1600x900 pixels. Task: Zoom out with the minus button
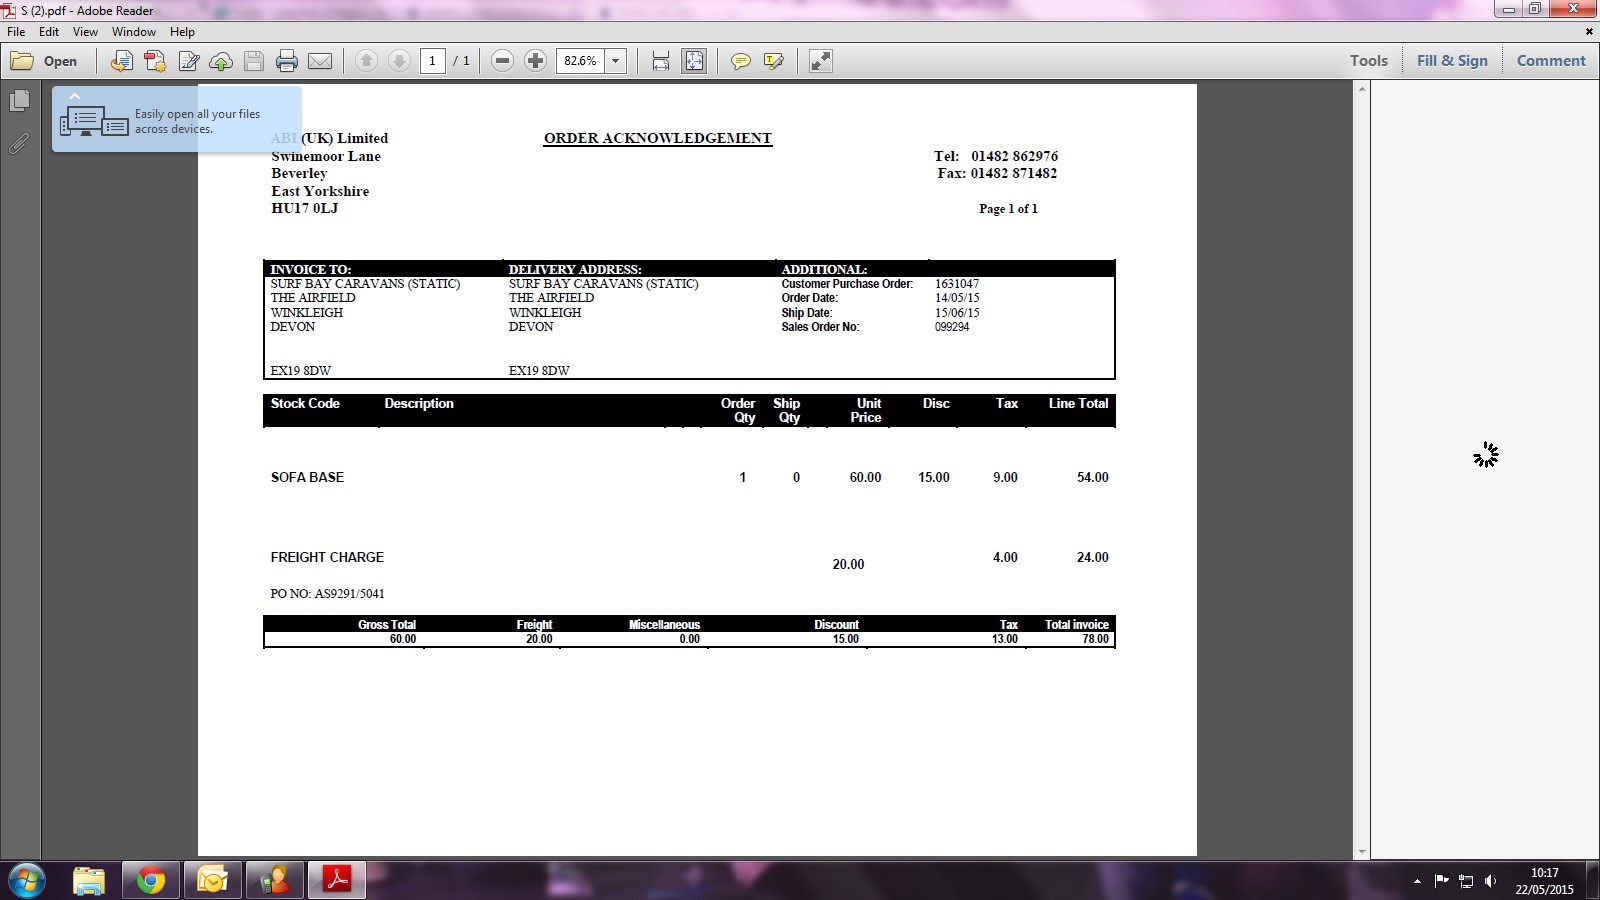pos(503,61)
